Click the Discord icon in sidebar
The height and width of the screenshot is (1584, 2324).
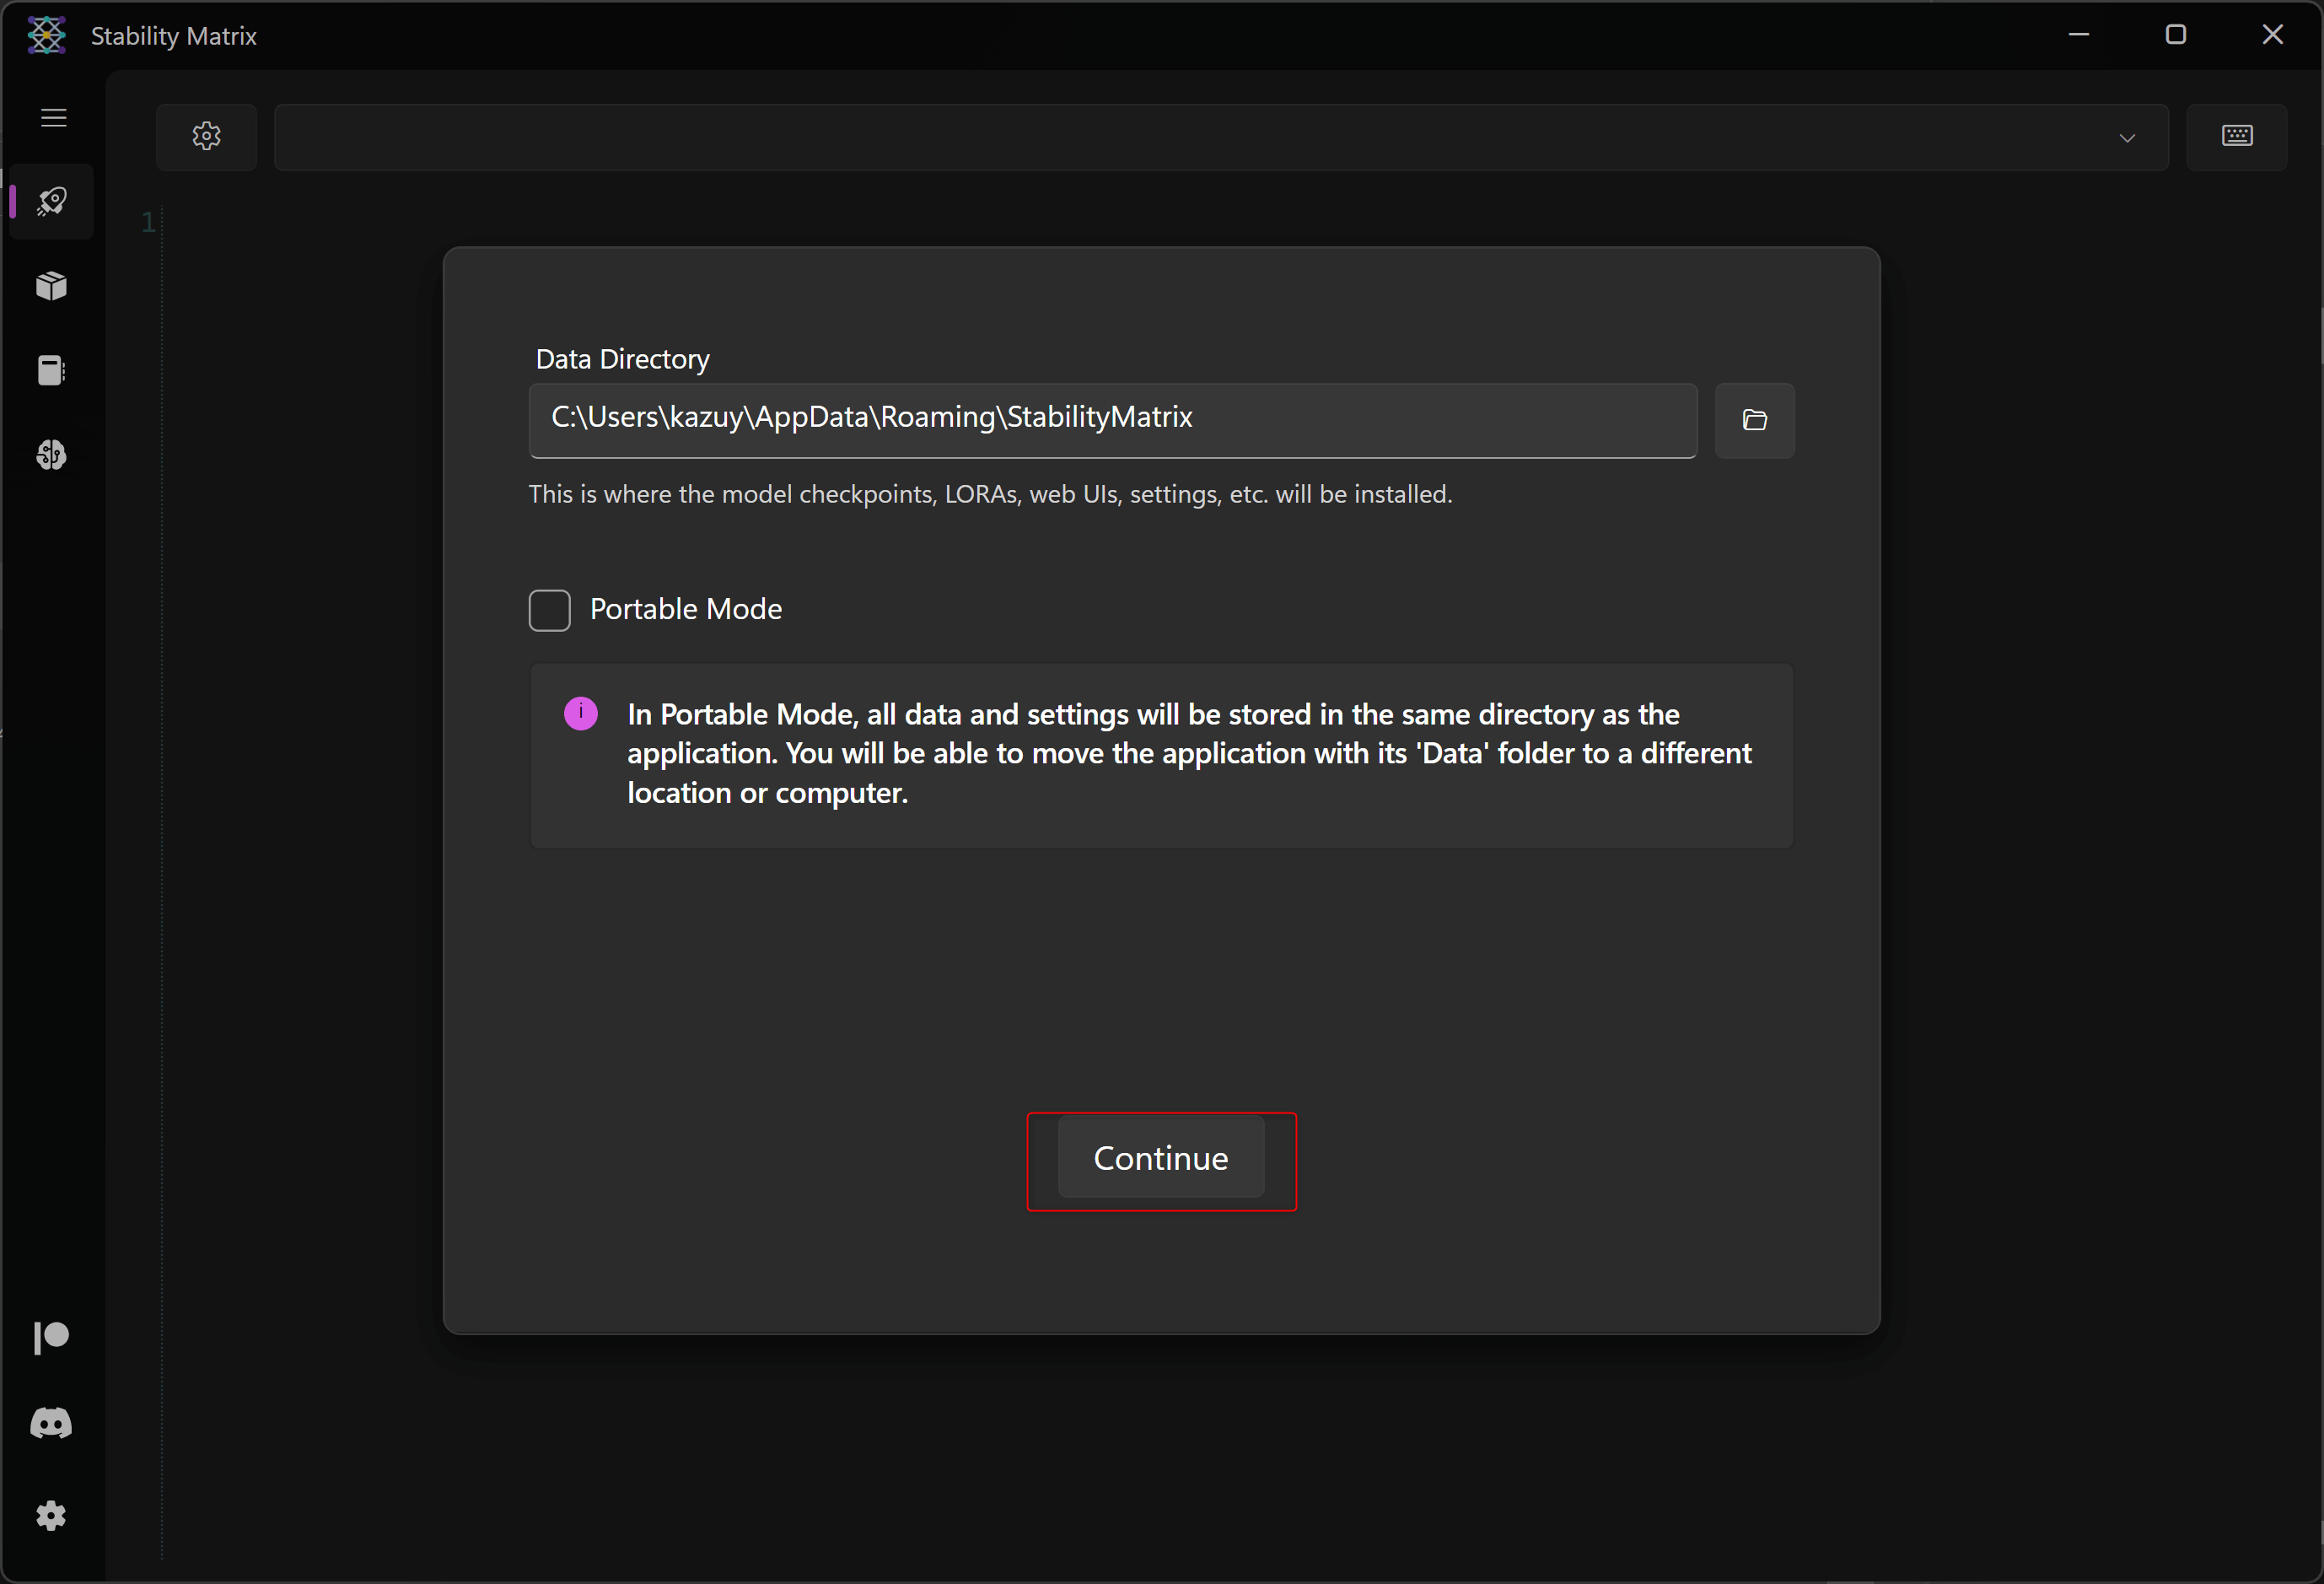(52, 1423)
